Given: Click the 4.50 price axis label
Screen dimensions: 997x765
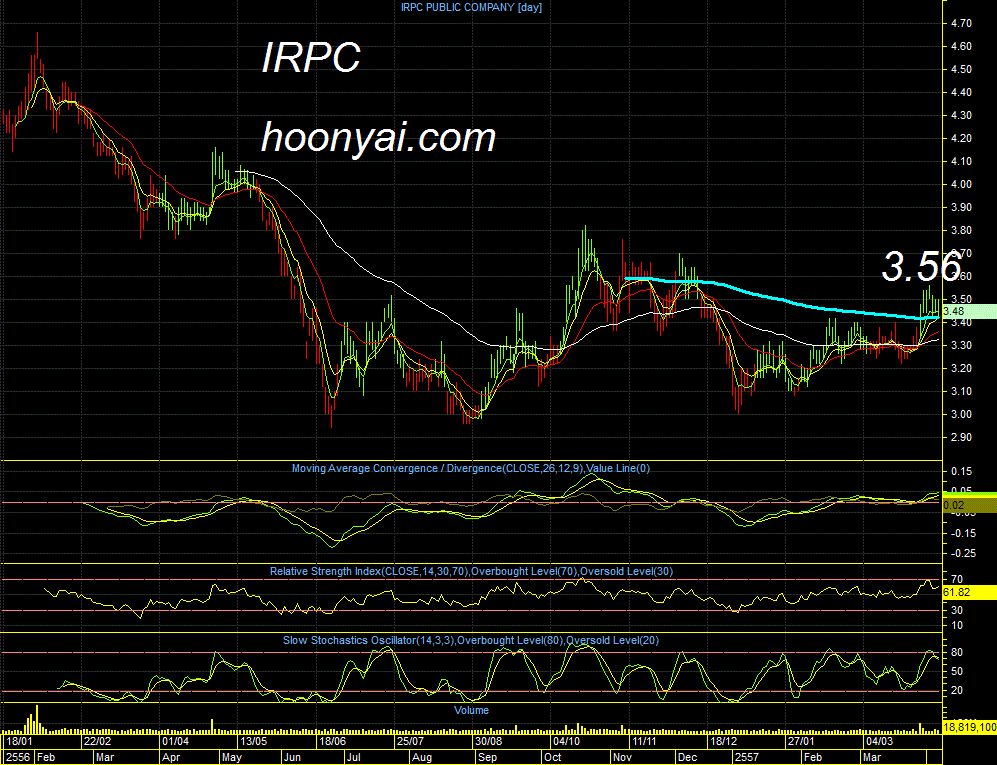Looking at the screenshot, I should click(x=961, y=69).
